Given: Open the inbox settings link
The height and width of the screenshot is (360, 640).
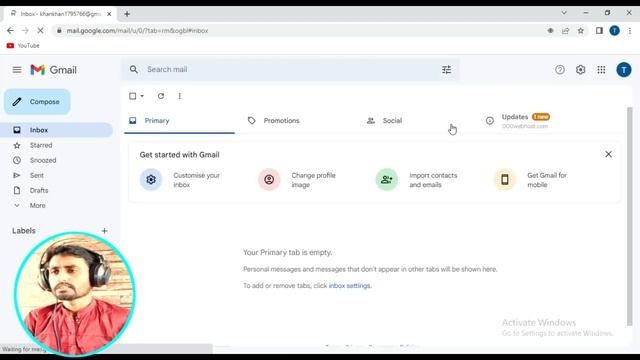Looking at the screenshot, I should click(349, 286).
